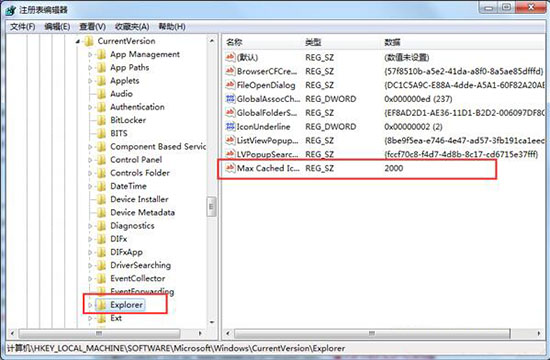This screenshot has height=360, width=550.
Task: Click the BrowserCFCre... string value icon
Action: (x=230, y=71)
